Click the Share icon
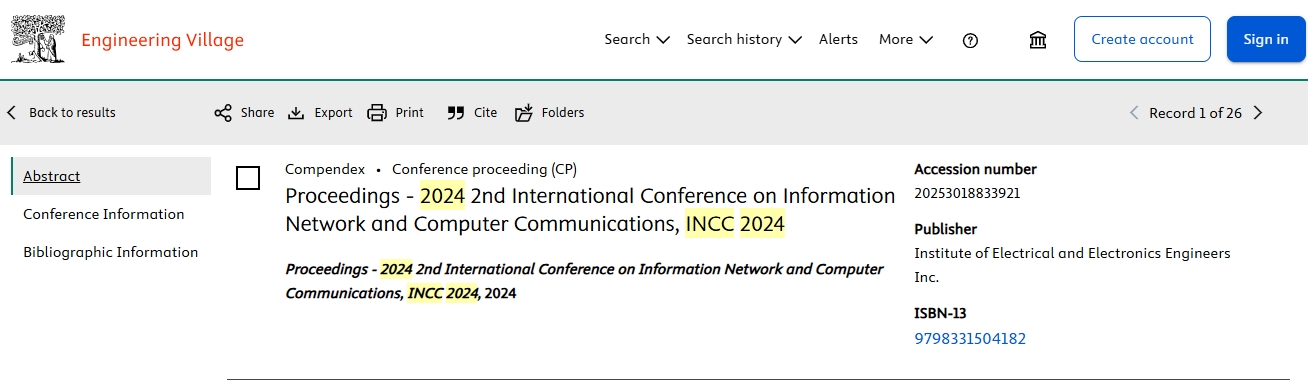Screen dimensions: 1308x385 (223, 113)
